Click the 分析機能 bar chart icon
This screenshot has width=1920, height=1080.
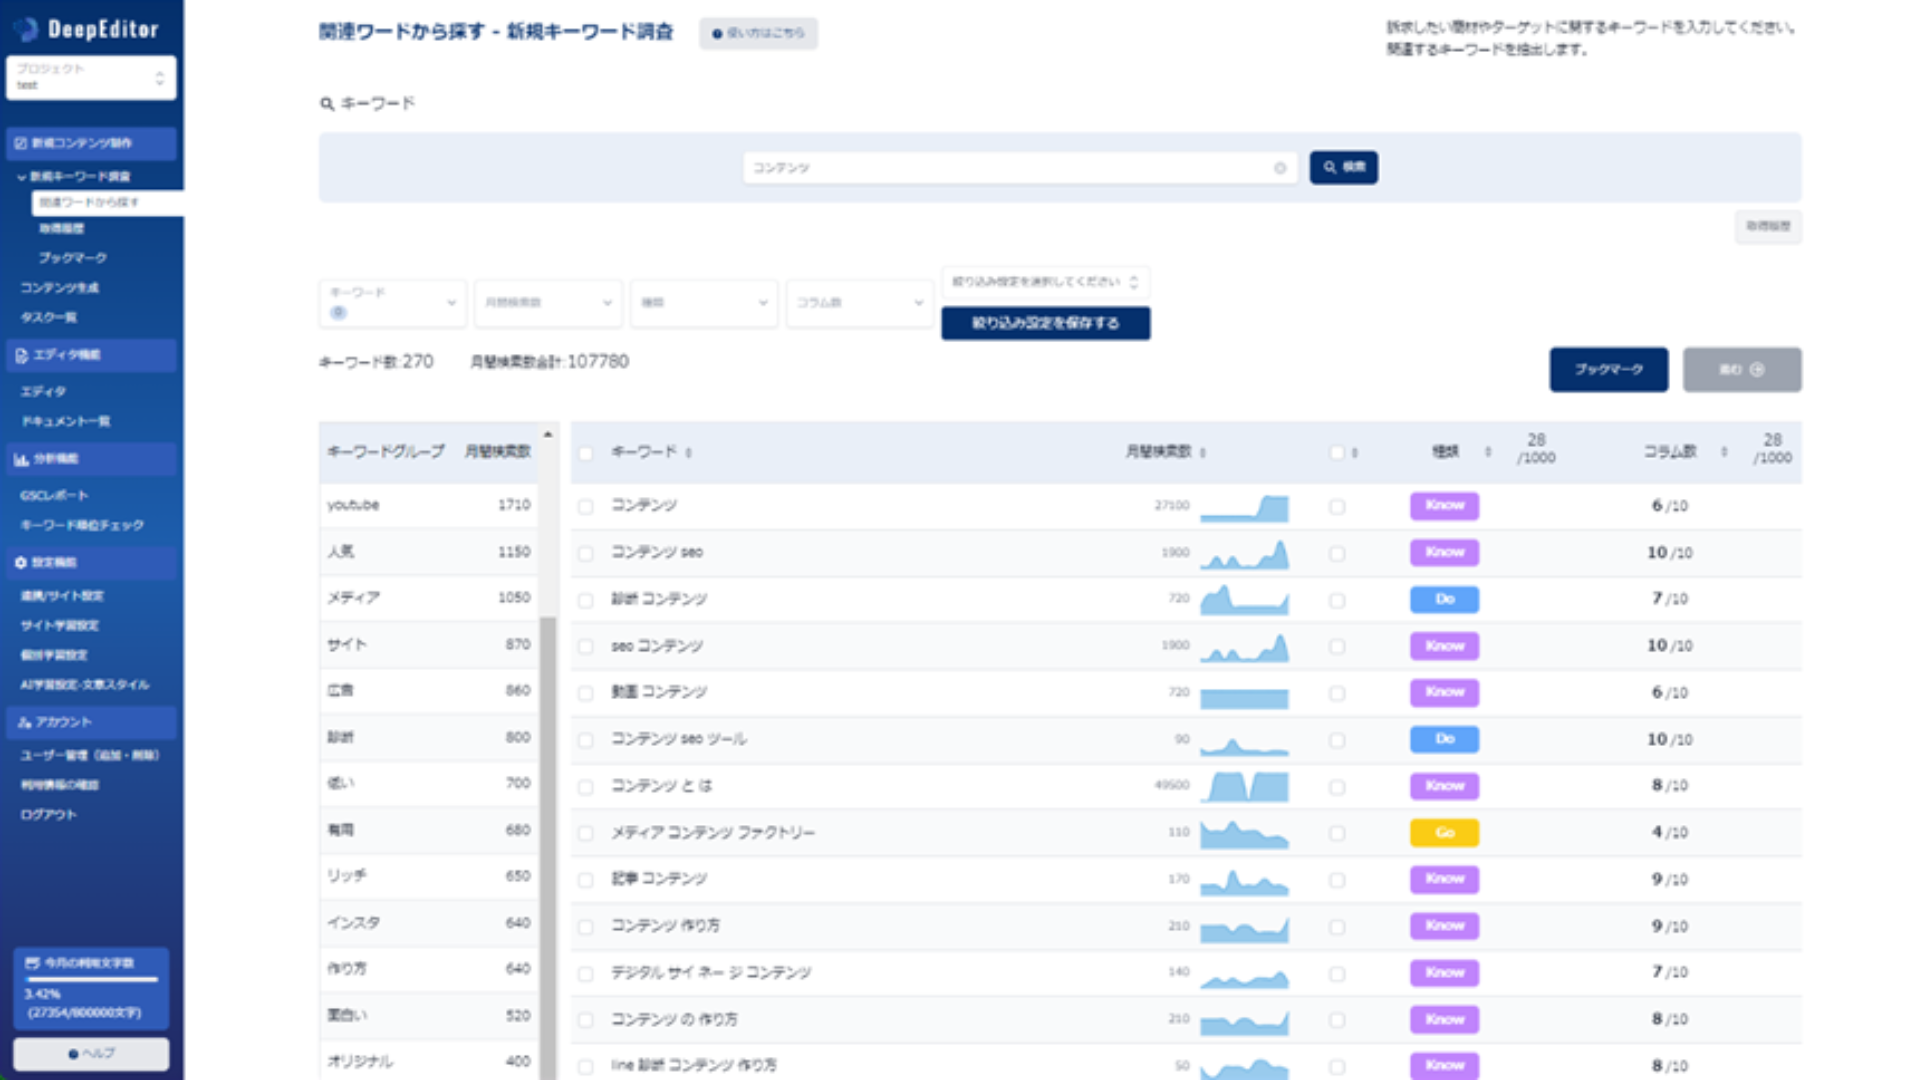21,459
